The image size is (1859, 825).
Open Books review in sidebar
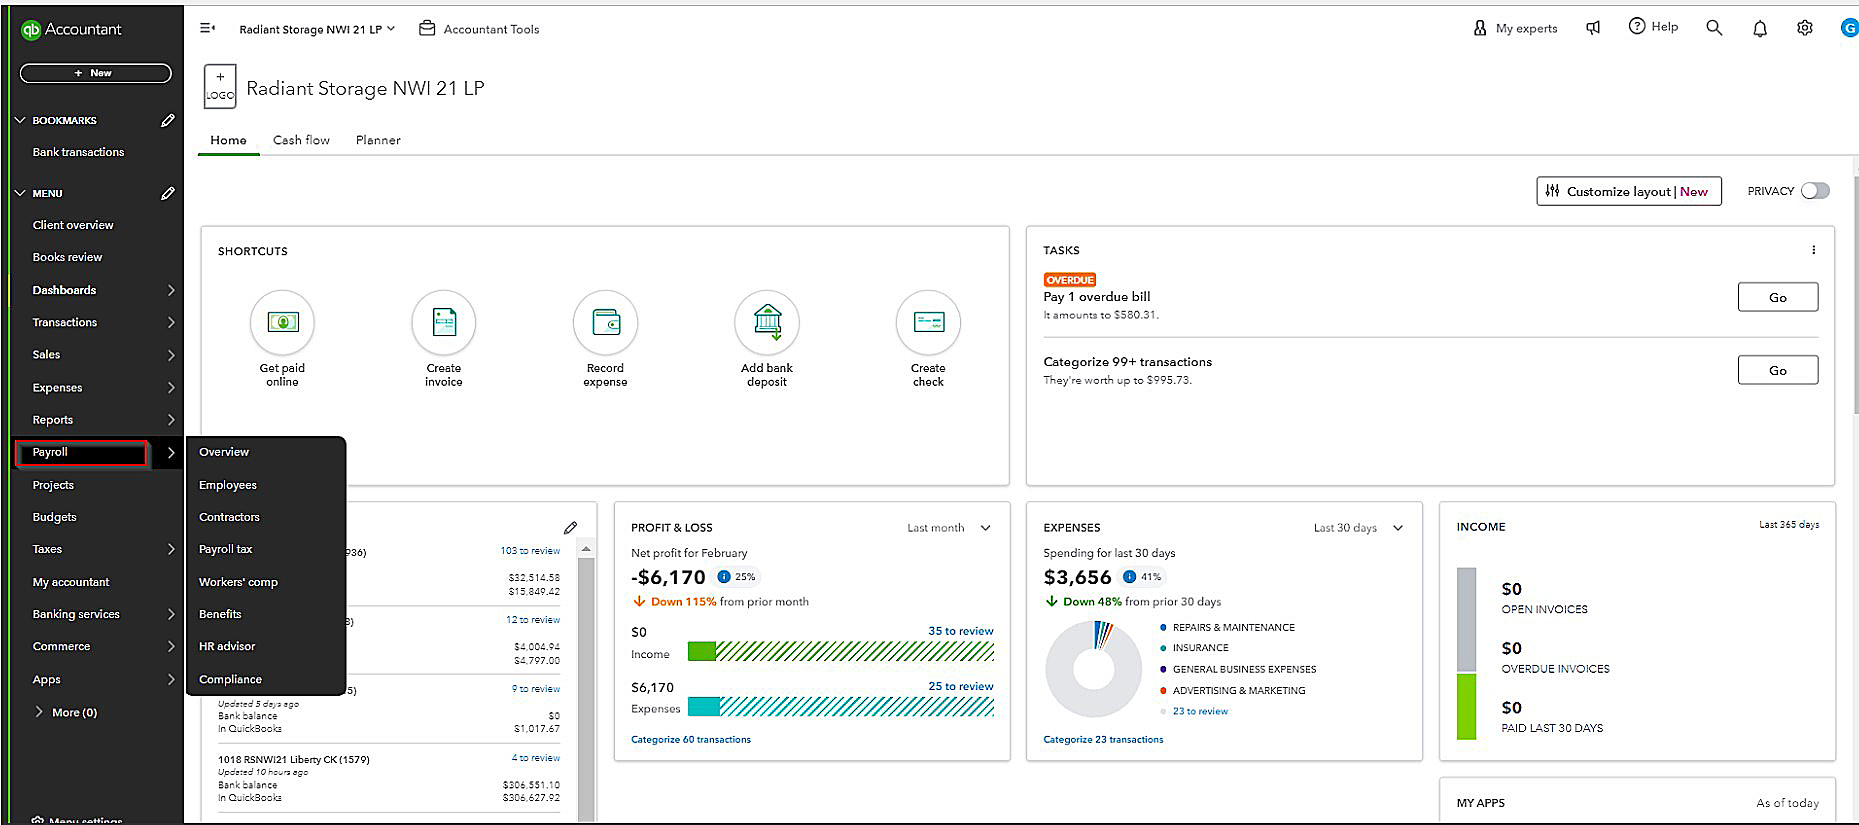pos(67,257)
